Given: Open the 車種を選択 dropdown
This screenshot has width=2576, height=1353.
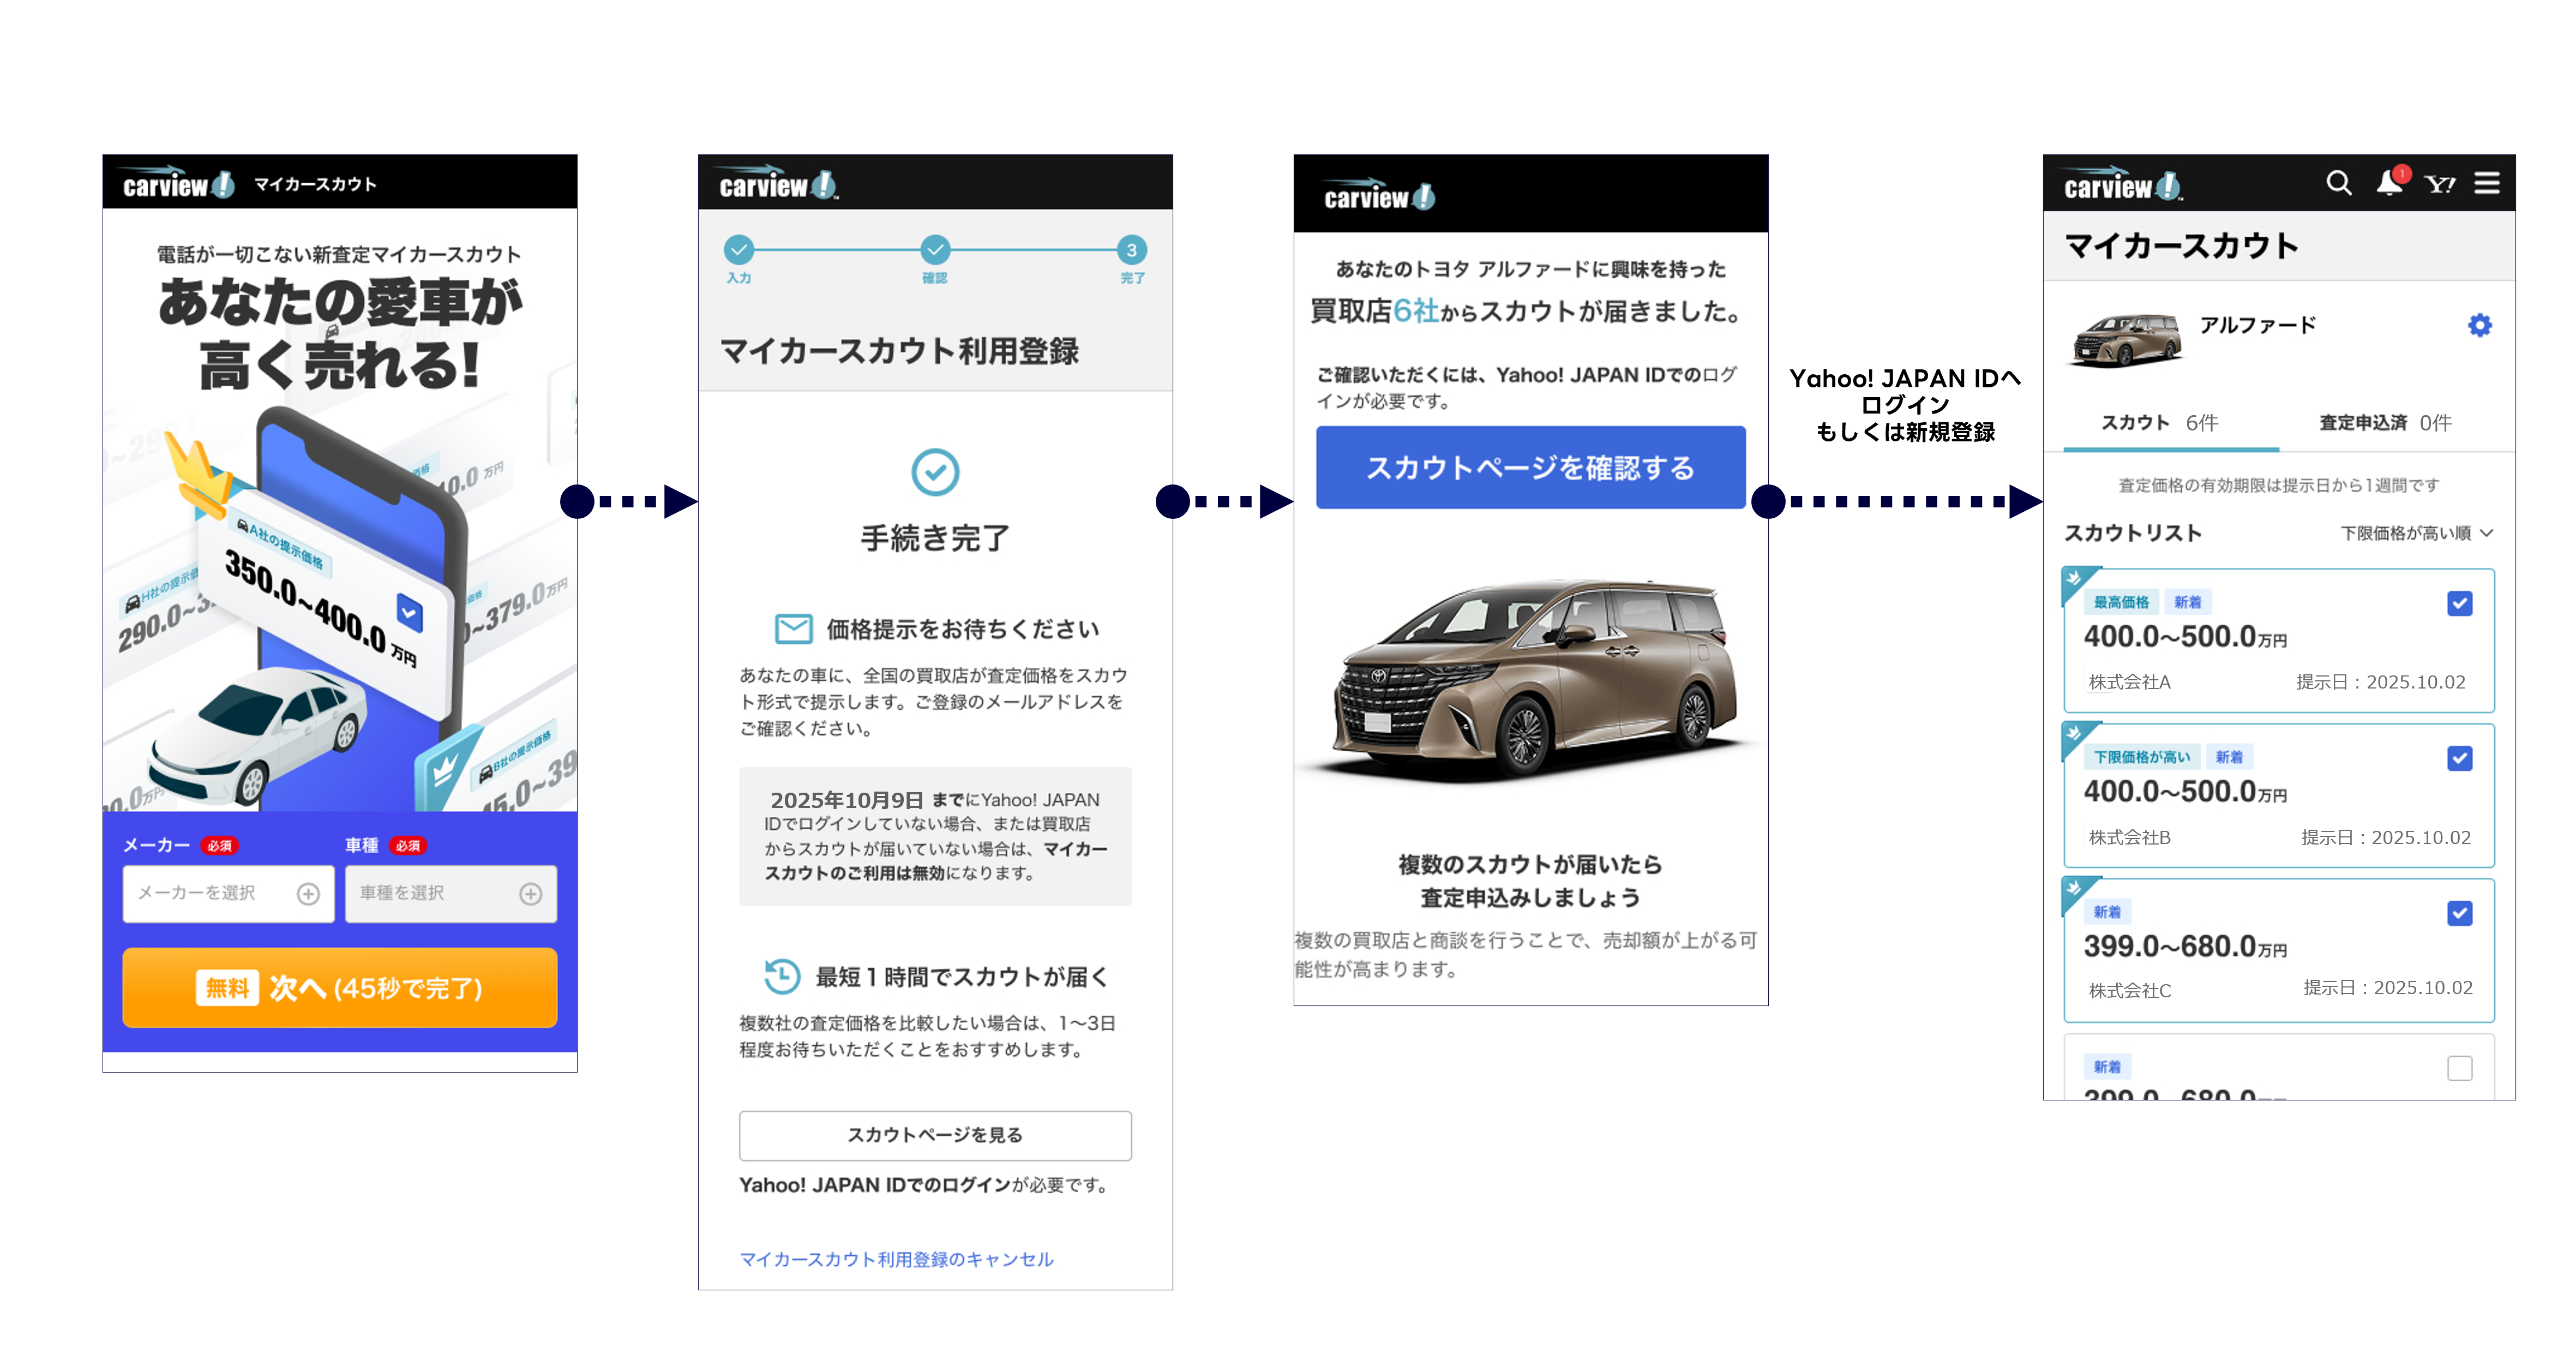Looking at the screenshot, I should (x=450, y=893).
